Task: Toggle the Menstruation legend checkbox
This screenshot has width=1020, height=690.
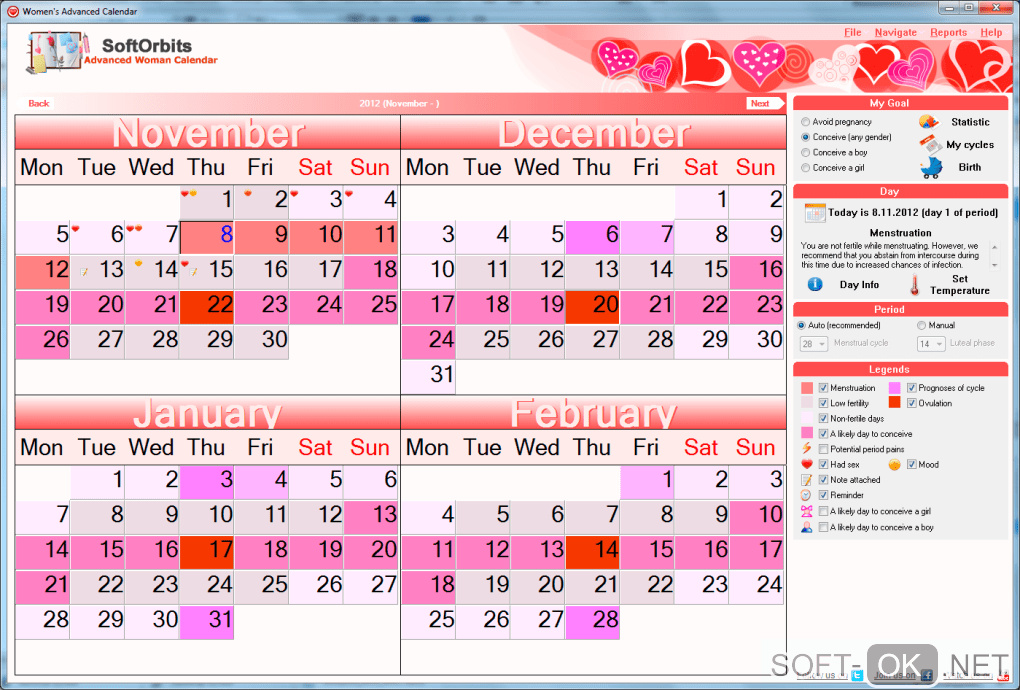Action: (823, 388)
